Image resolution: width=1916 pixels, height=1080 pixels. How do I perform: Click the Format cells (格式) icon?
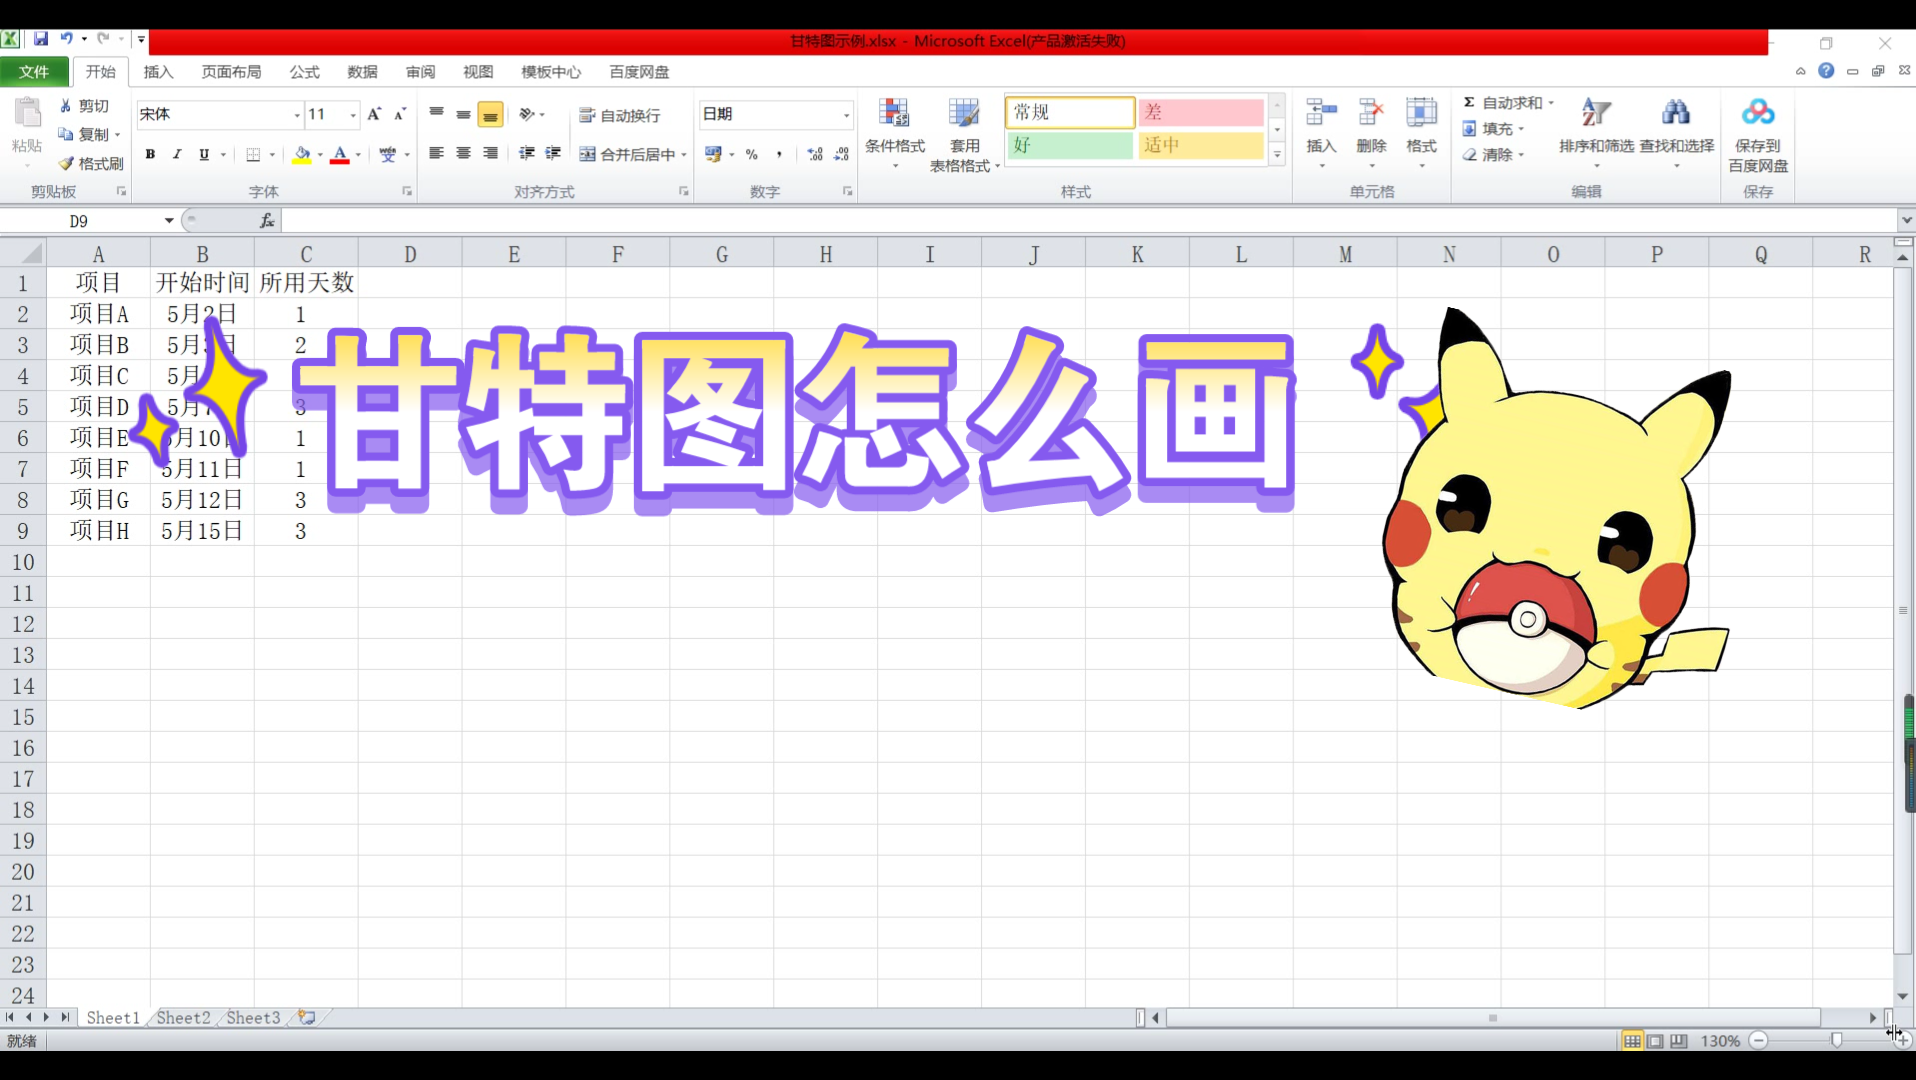pos(1421,113)
